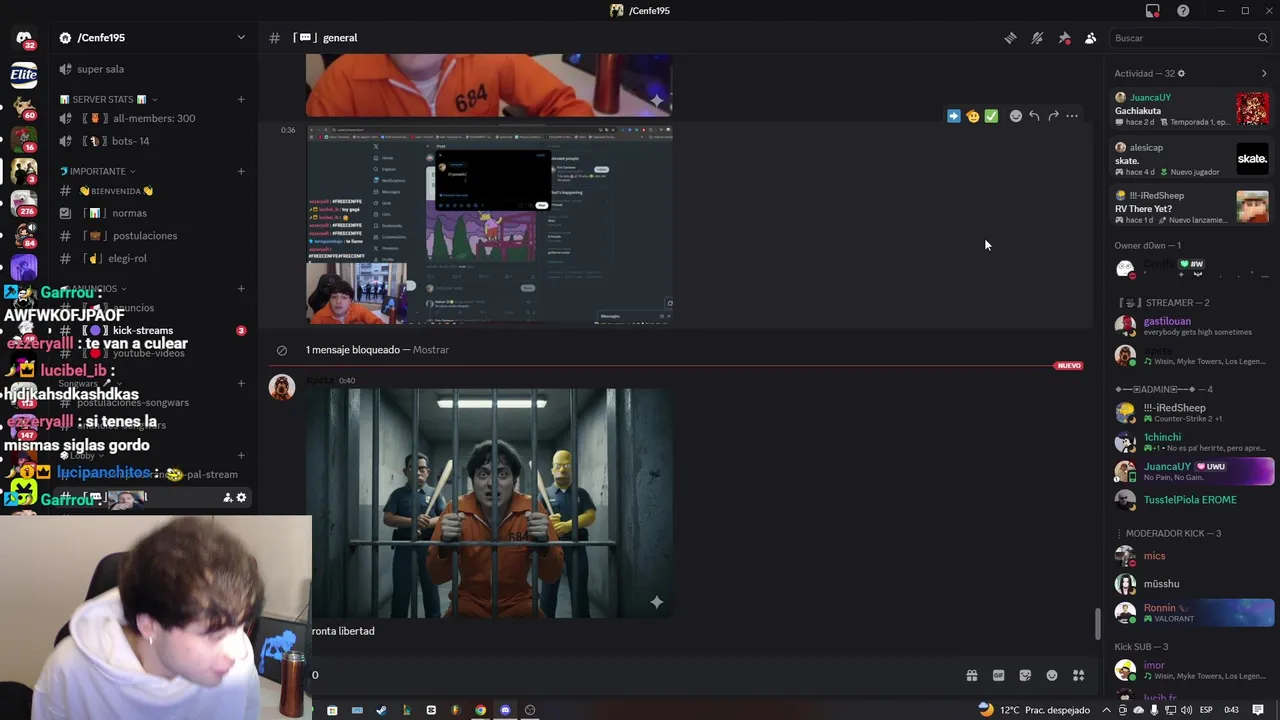
Task: React with the green checkmark emoji
Action: pyautogui.click(x=991, y=116)
